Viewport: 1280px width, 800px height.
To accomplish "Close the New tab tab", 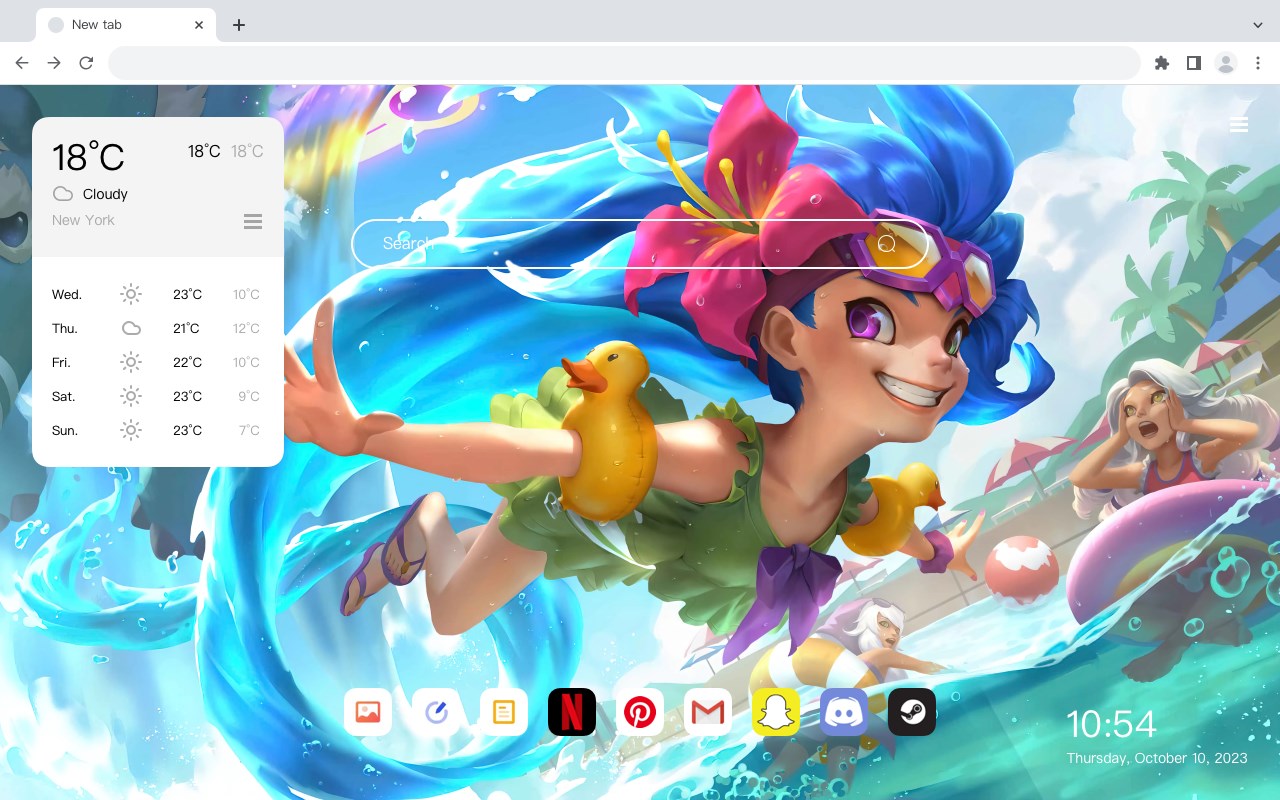I will (x=200, y=25).
